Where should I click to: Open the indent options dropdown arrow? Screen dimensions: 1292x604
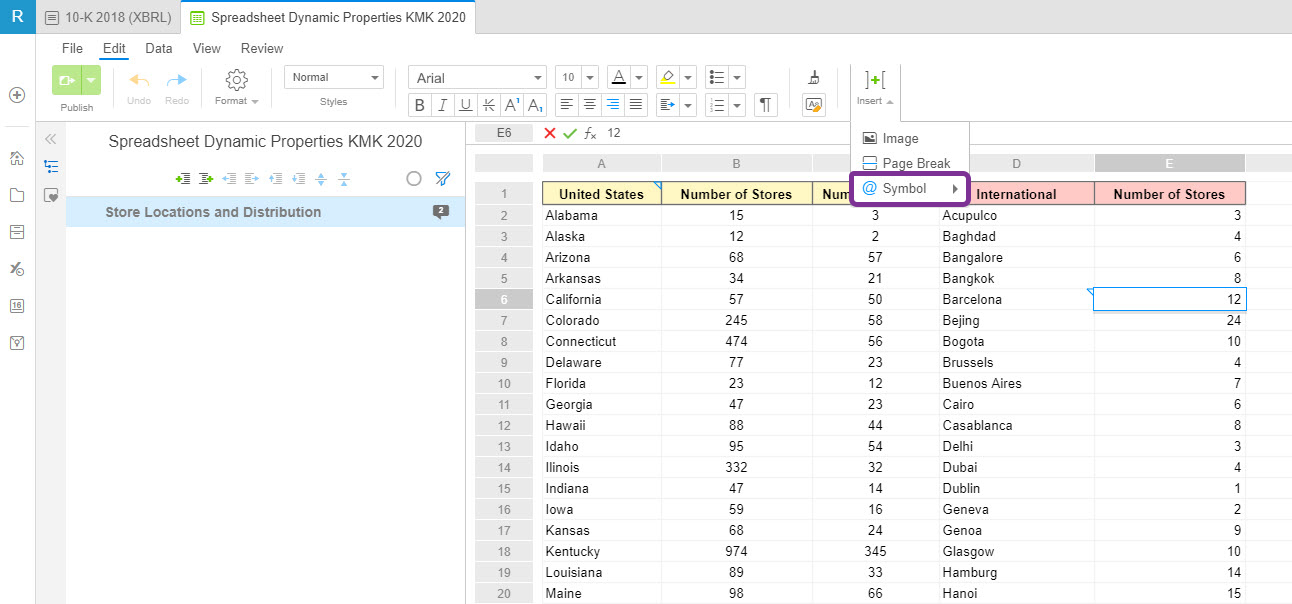688,104
